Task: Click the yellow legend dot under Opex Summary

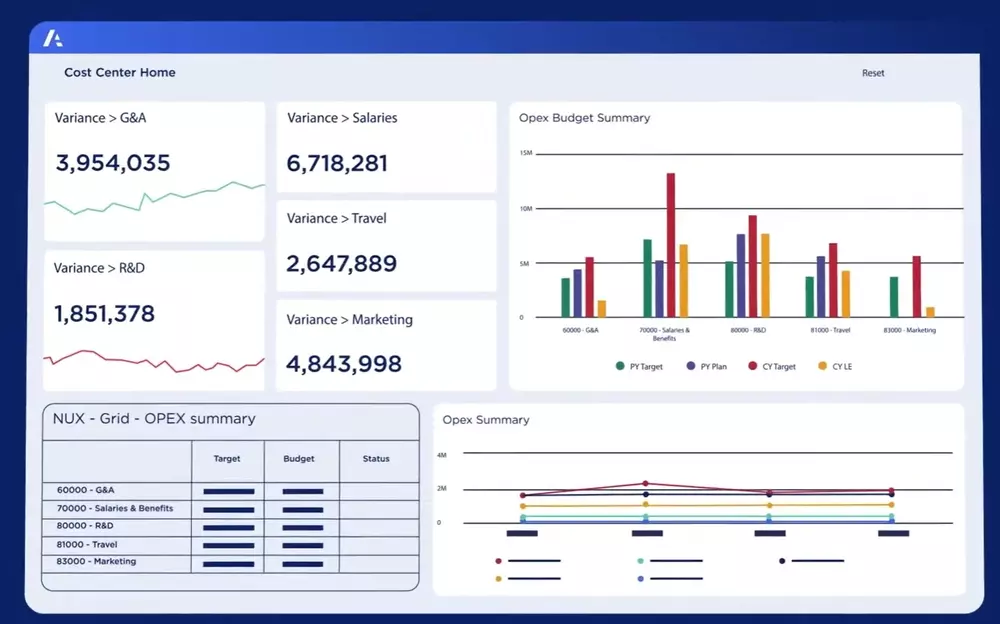Action: (498, 579)
